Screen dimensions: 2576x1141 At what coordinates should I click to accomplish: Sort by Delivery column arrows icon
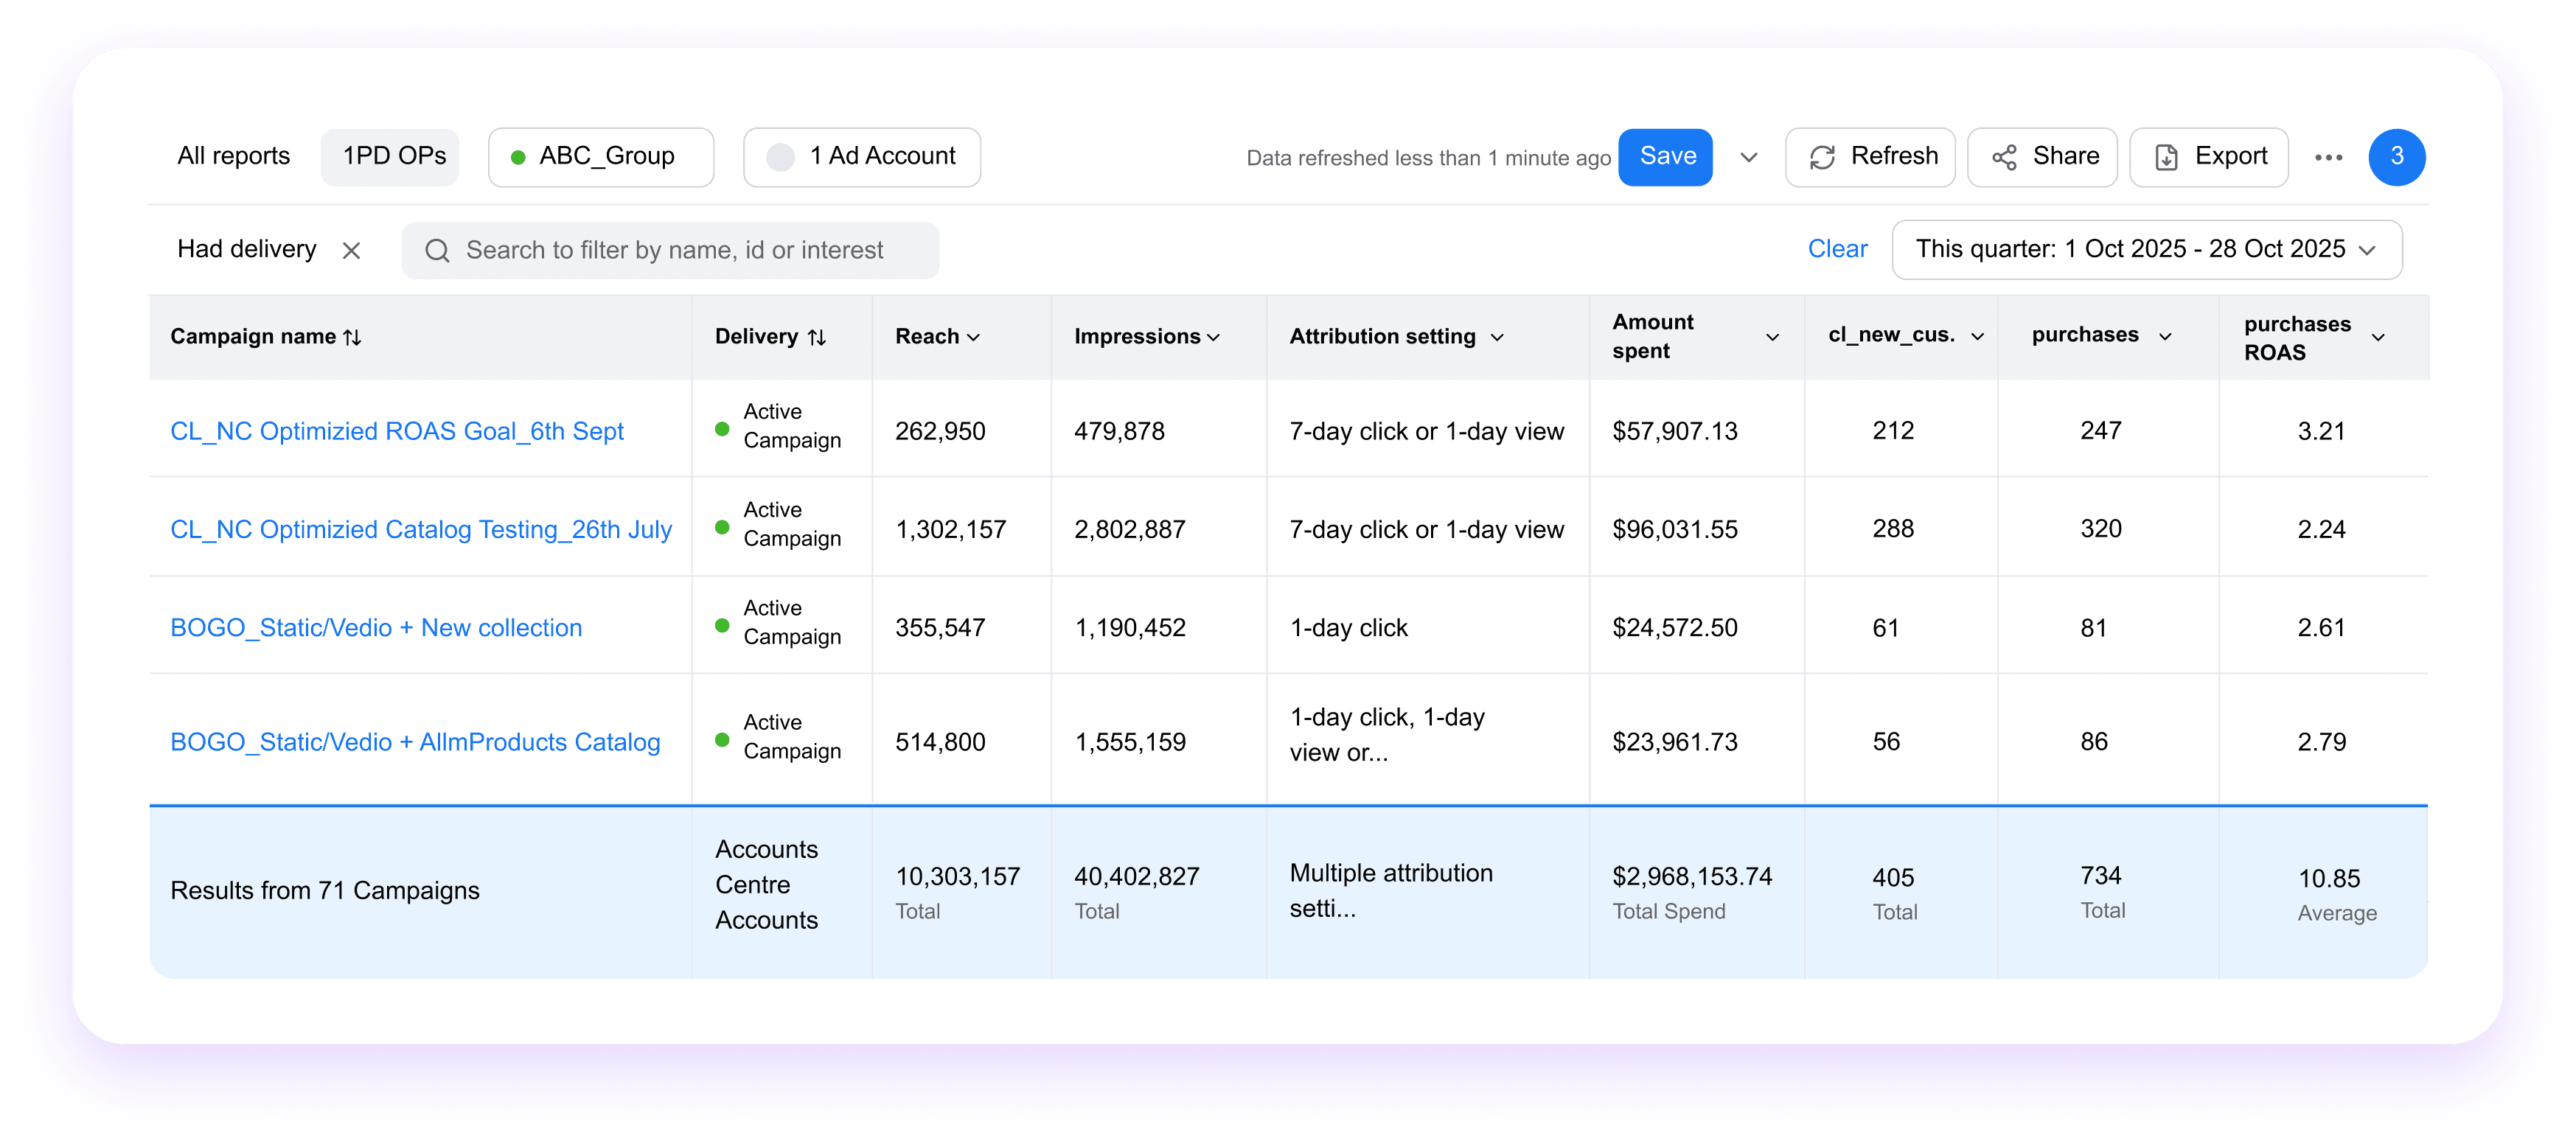pyautogui.click(x=817, y=337)
